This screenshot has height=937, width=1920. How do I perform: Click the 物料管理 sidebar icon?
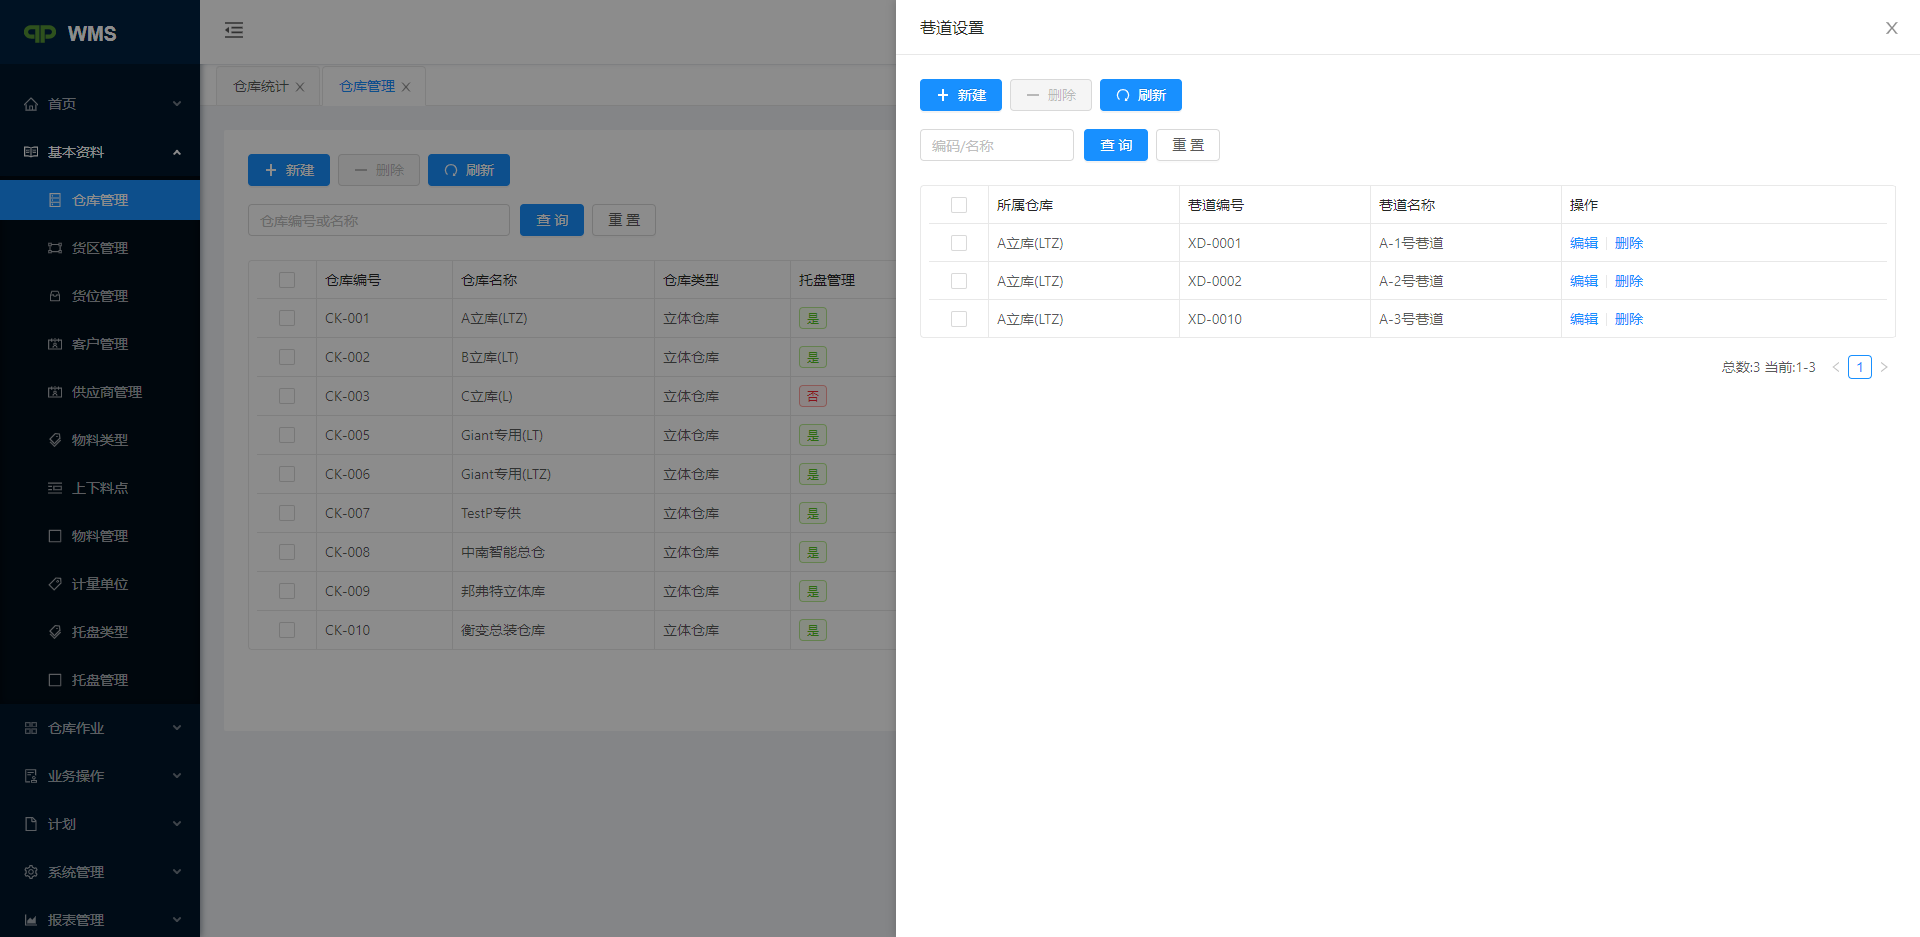click(x=55, y=536)
